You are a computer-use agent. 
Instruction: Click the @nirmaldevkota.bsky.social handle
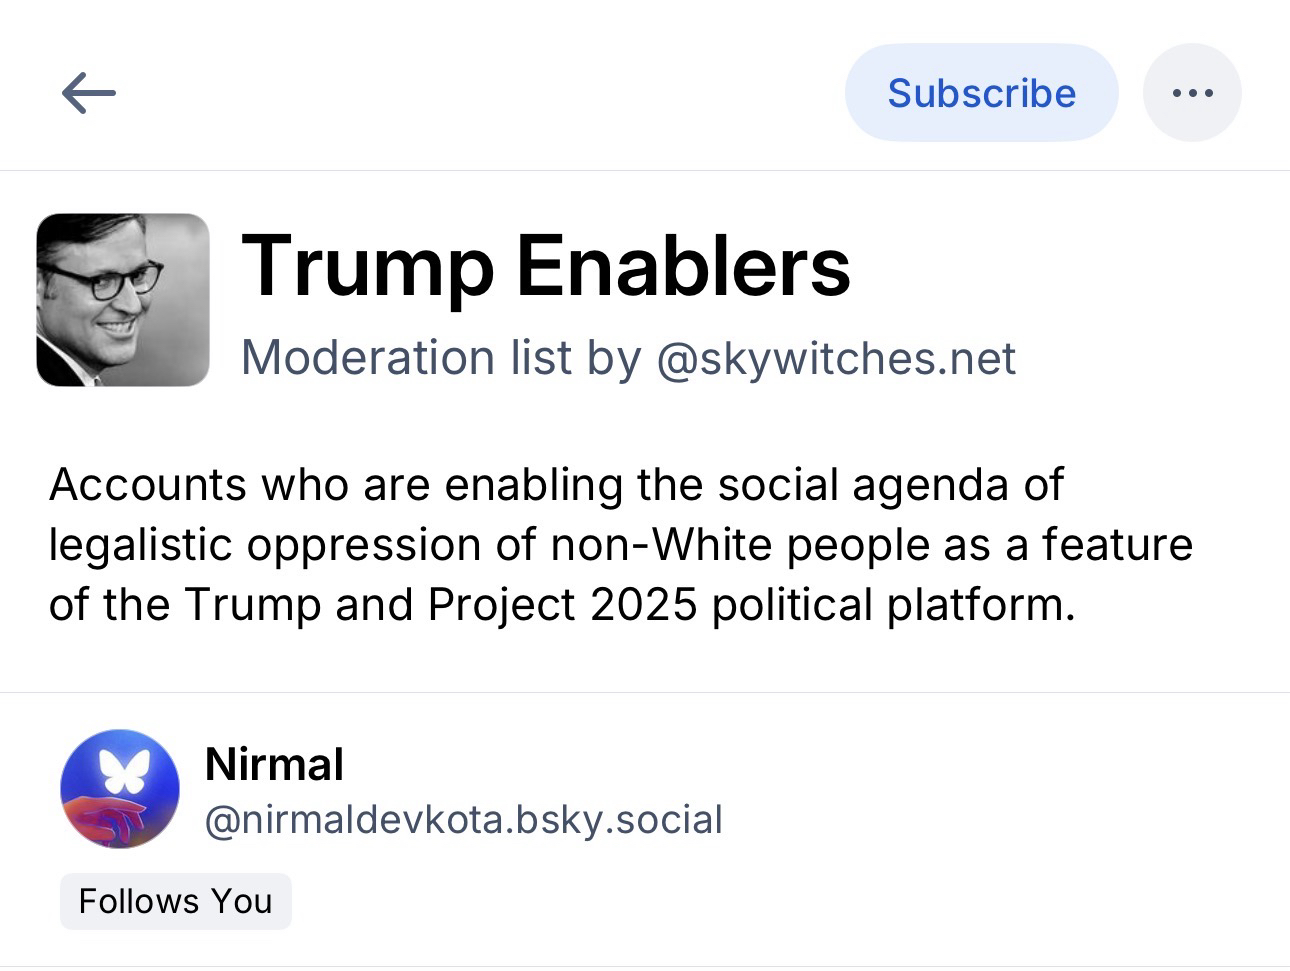tap(463, 820)
